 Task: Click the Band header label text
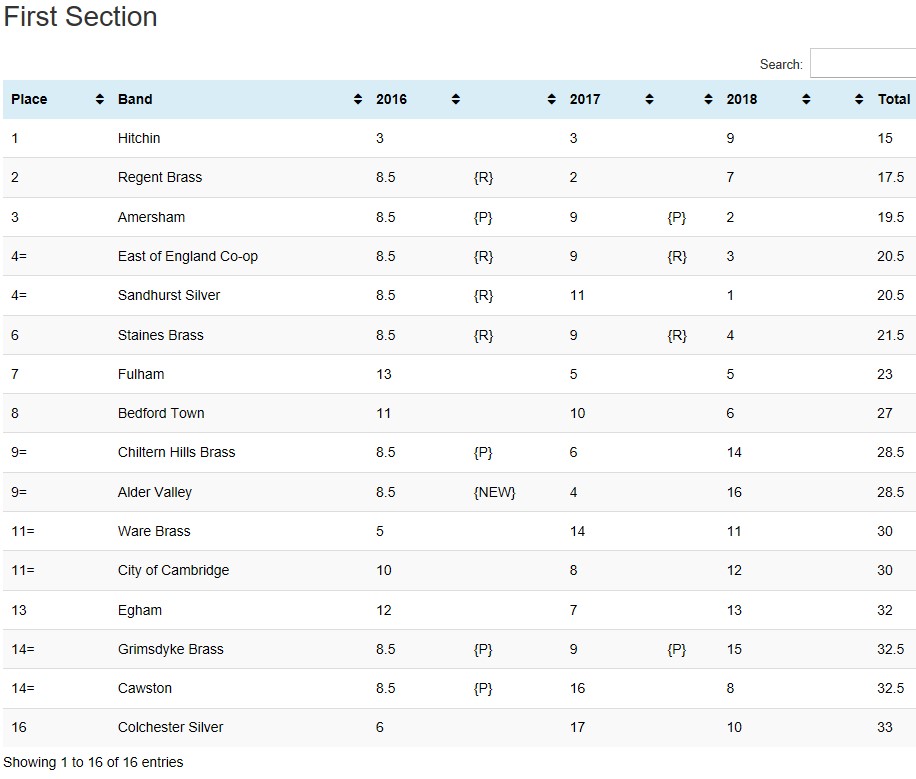[135, 99]
